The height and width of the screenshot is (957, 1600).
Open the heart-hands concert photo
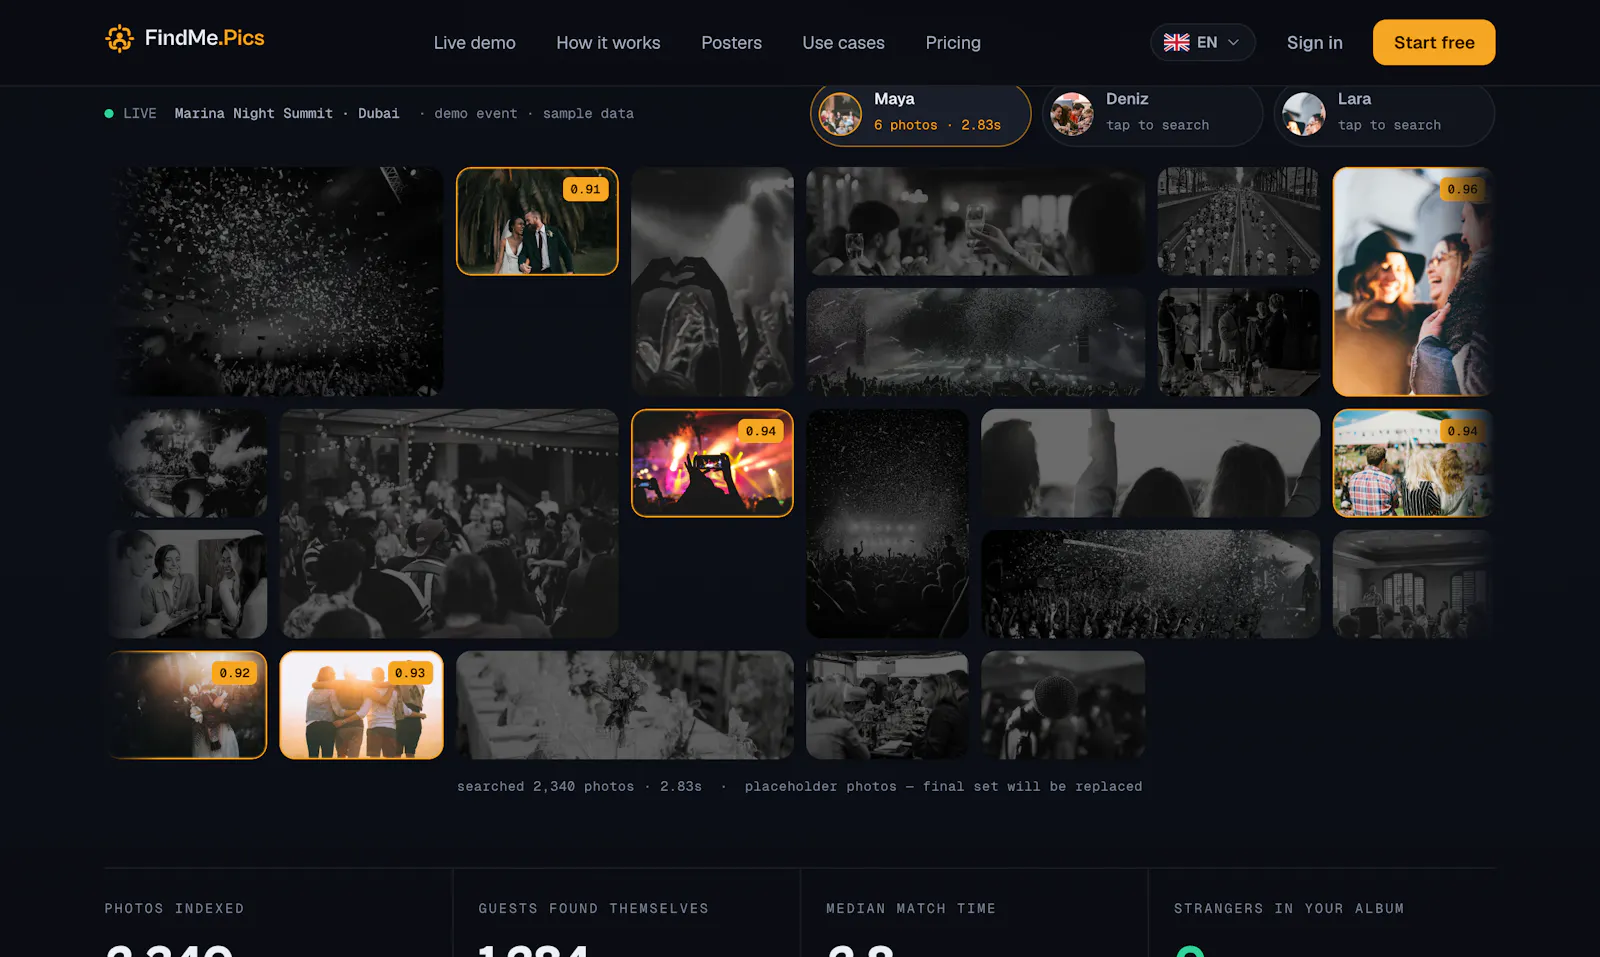[x=712, y=282]
